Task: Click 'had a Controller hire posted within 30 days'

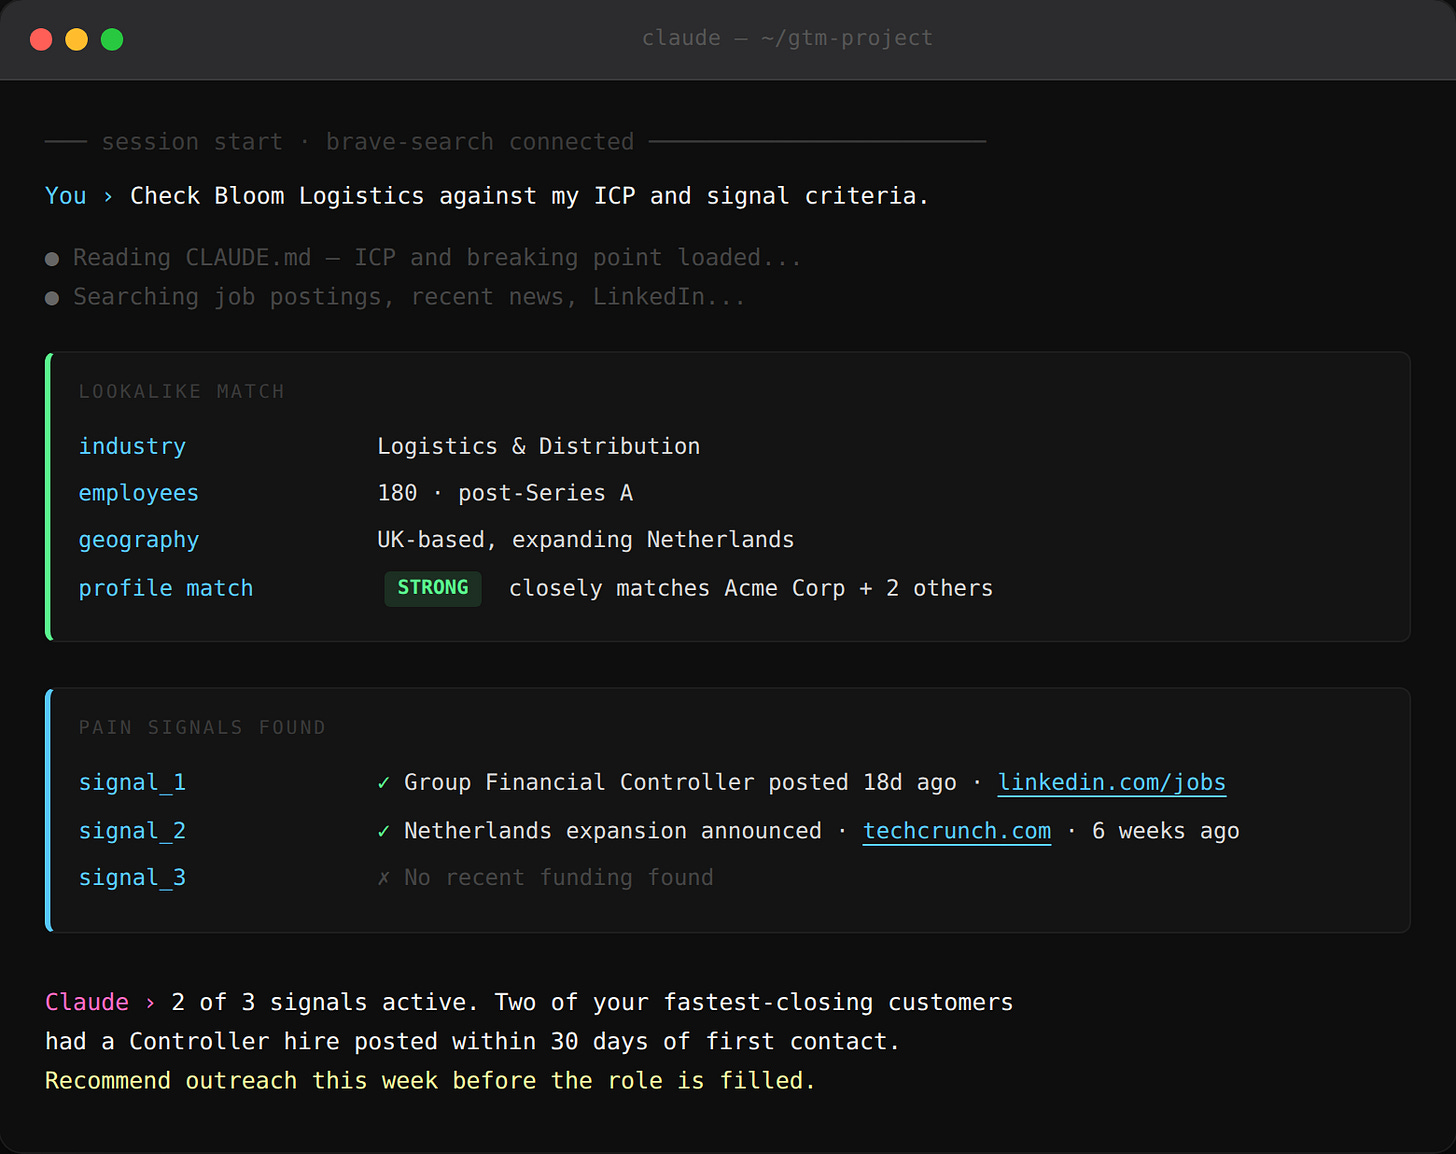Action: [472, 1041]
